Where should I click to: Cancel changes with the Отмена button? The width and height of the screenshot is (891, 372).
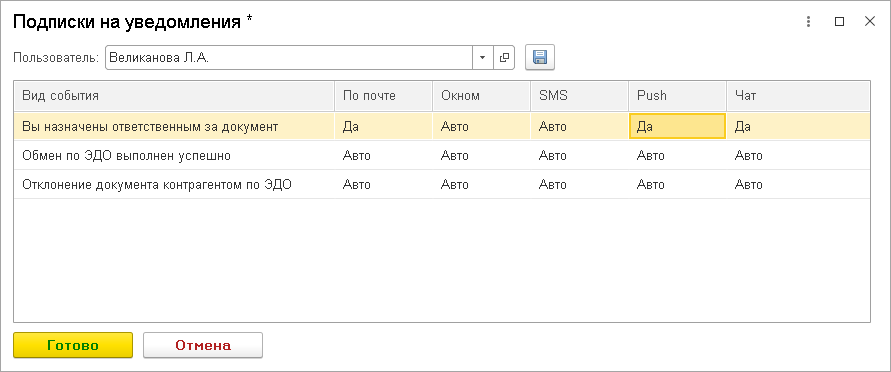point(203,345)
